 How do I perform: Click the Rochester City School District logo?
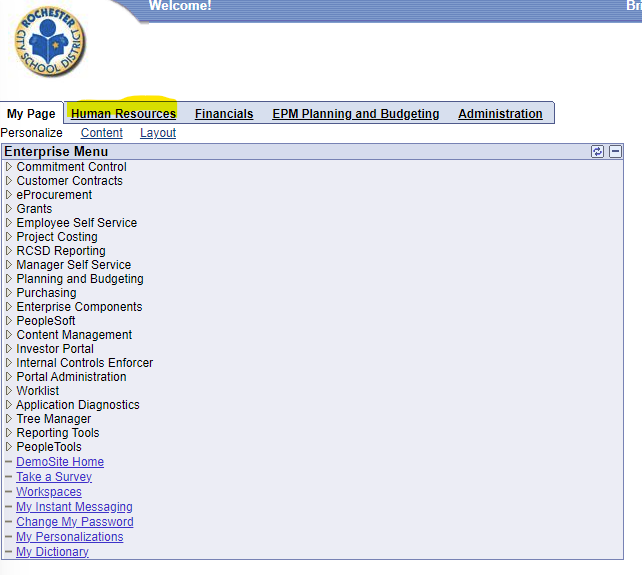(50, 41)
